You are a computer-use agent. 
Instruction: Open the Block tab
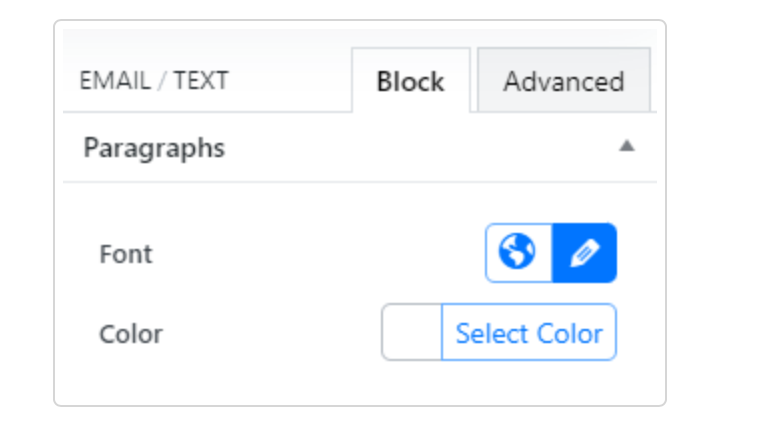point(410,81)
